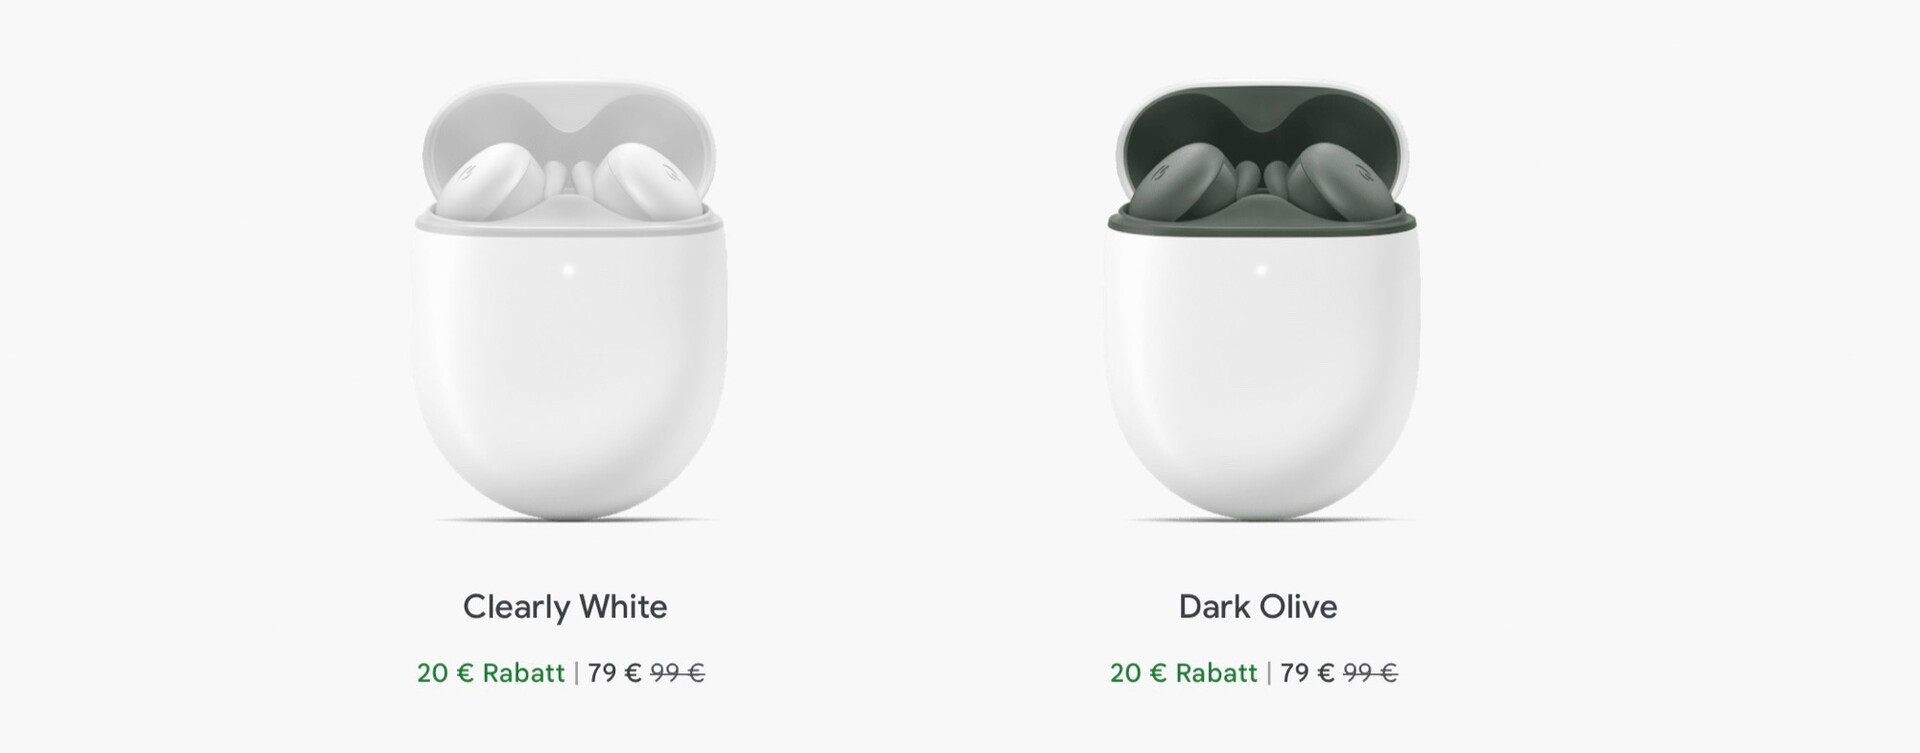Click the Dark Olive color name

1258,607
